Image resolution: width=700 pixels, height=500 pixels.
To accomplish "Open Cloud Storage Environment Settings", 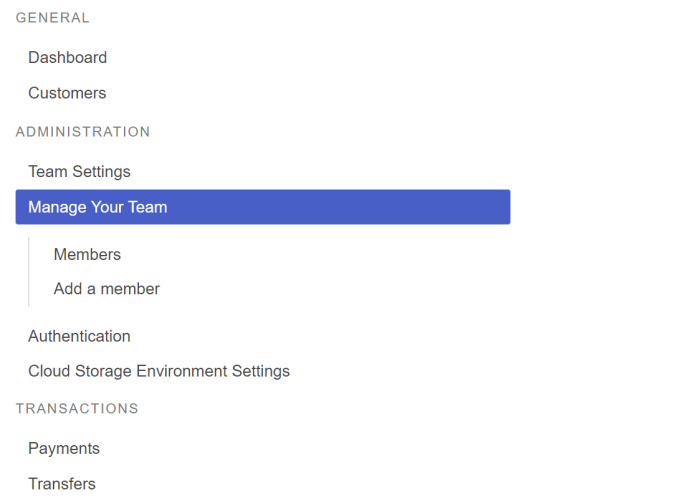I will coord(158,371).
